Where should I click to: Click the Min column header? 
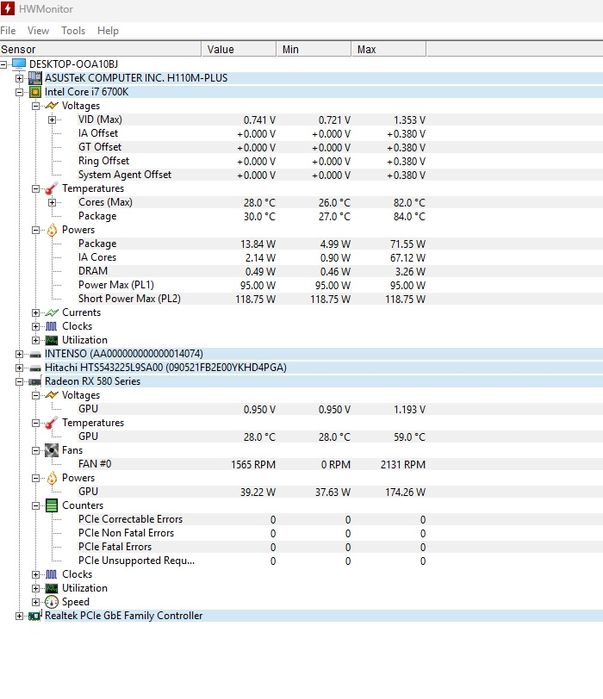click(313, 49)
